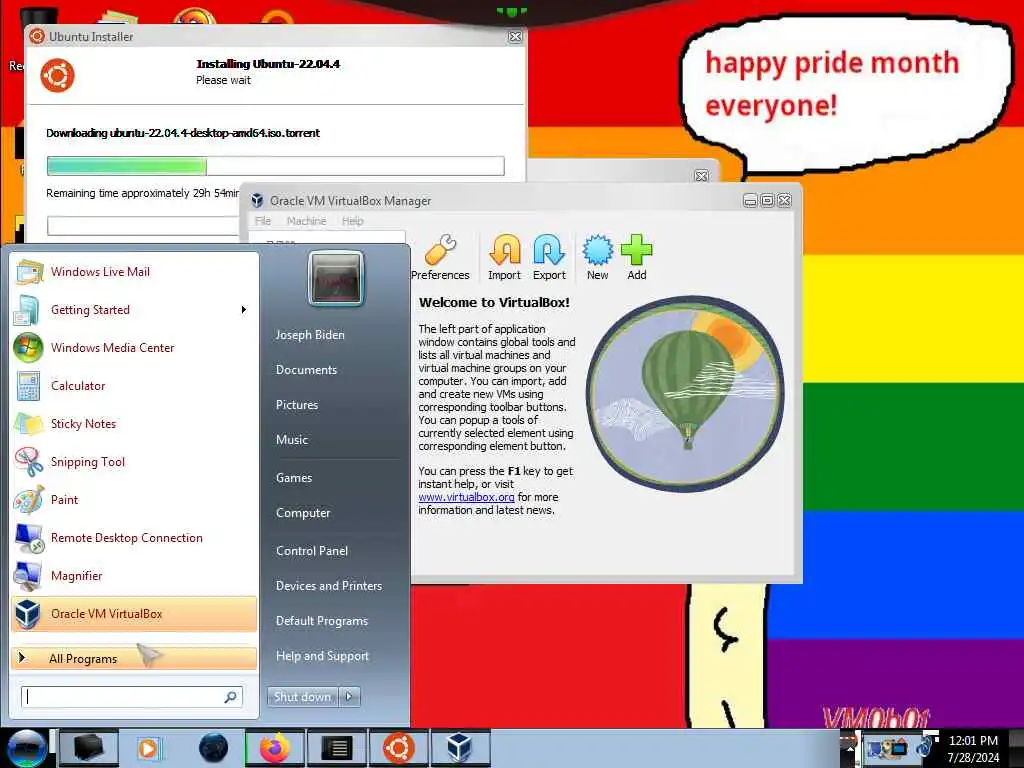Open Machine menu in VirtualBox Manager

tap(306, 221)
